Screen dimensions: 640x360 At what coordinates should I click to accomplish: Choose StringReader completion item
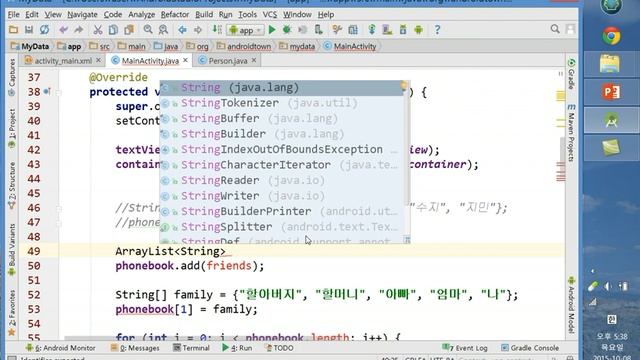282,180
